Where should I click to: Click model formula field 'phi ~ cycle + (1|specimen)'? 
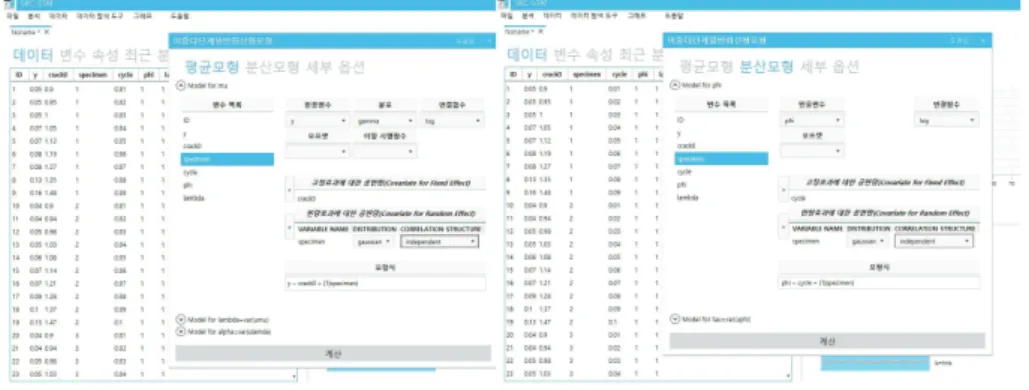tap(879, 283)
